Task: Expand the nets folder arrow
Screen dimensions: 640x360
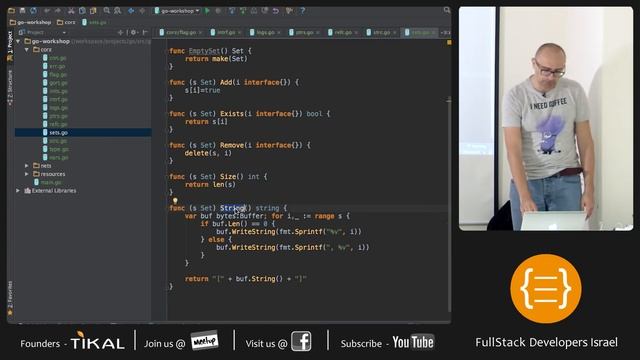Action: coord(27,166)
